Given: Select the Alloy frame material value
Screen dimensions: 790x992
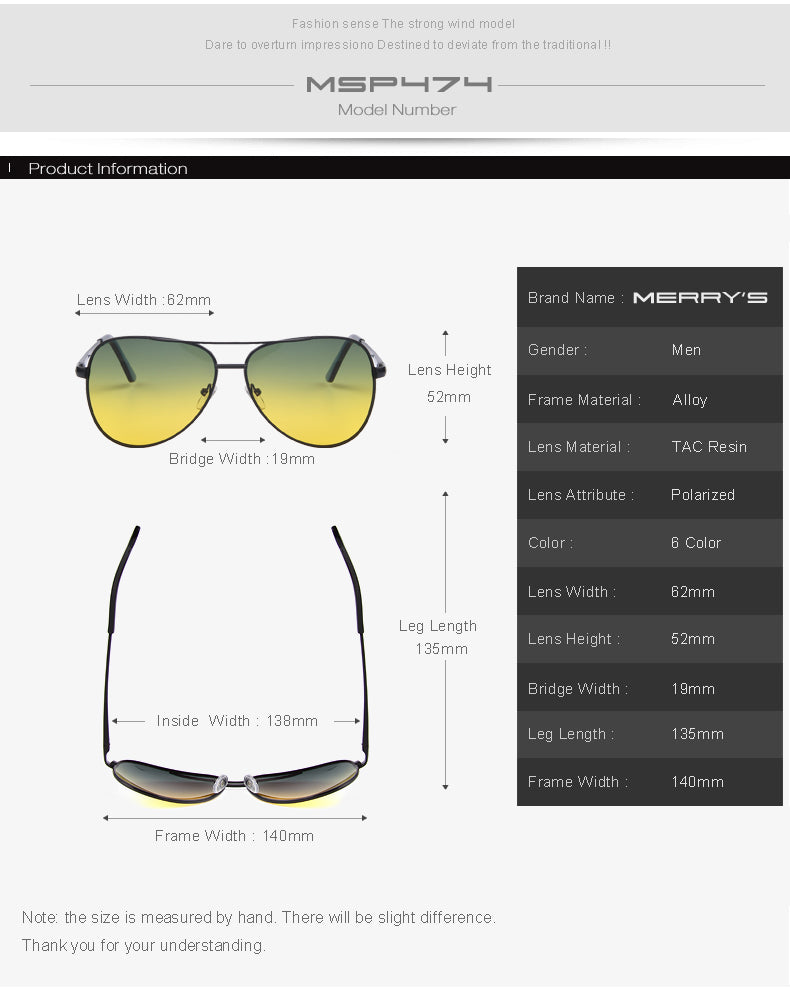Looking at the screenshot, I should tap(690, 400).
